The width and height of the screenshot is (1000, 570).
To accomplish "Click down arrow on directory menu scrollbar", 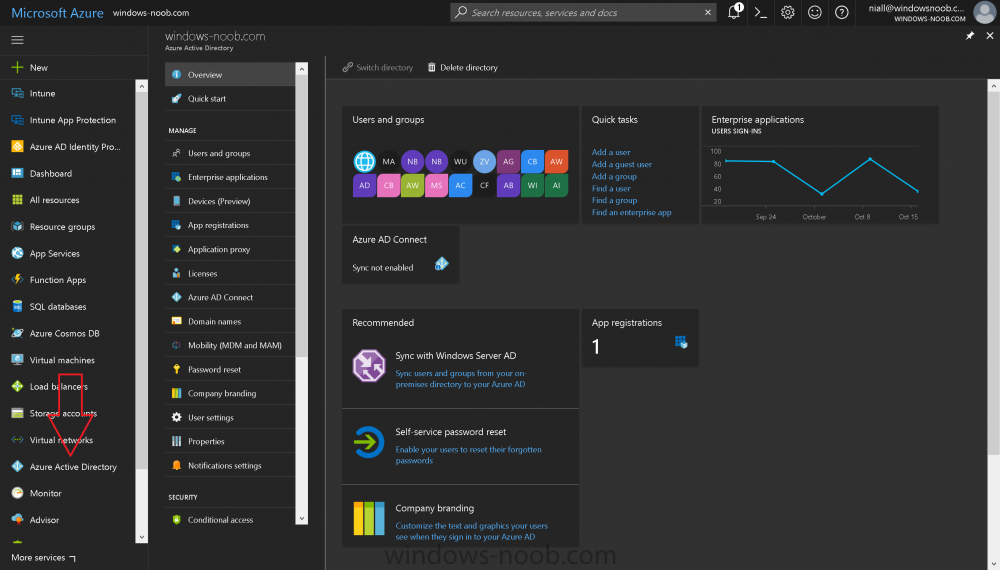I will click(302, 519).
